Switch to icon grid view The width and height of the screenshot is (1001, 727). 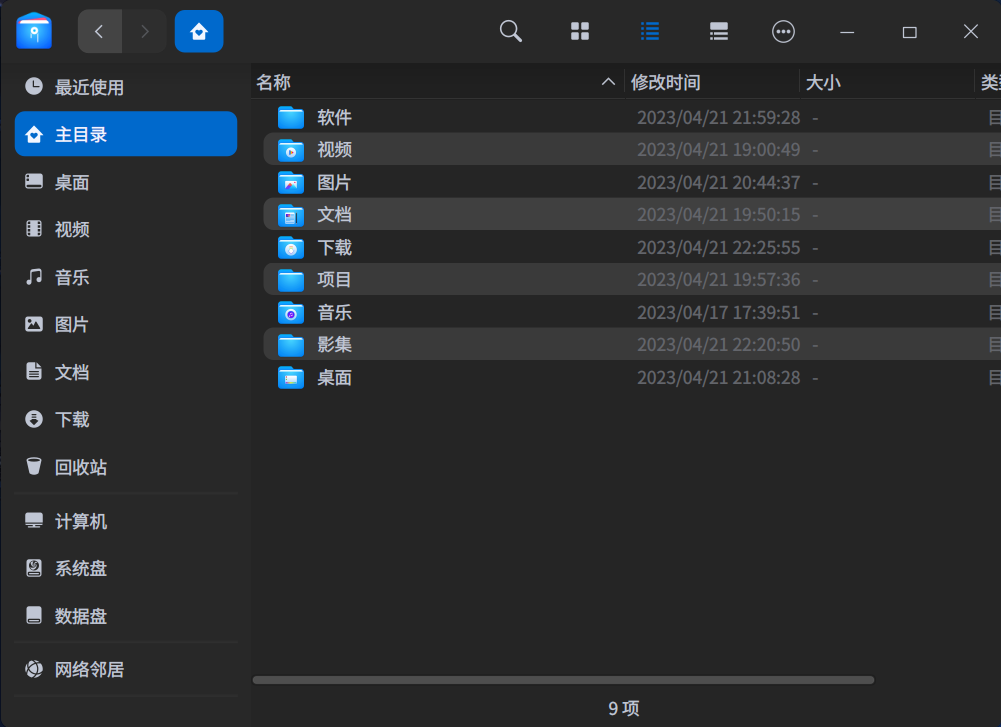click(580, 31)
